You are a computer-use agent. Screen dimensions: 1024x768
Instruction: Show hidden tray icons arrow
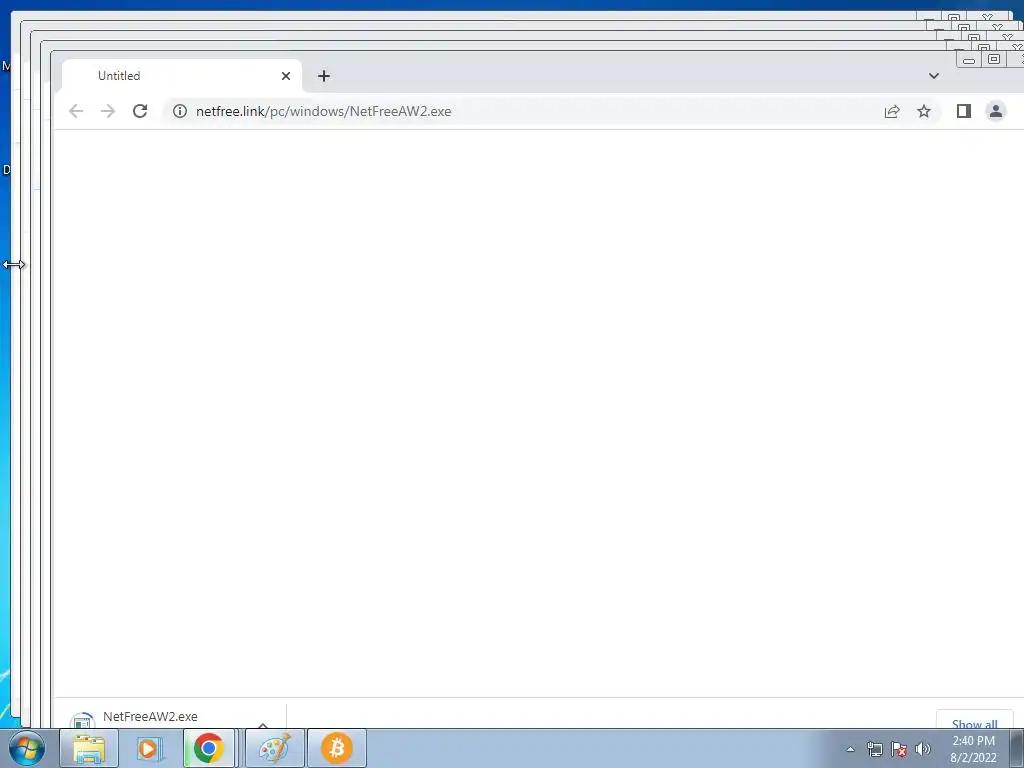[850, 749]
